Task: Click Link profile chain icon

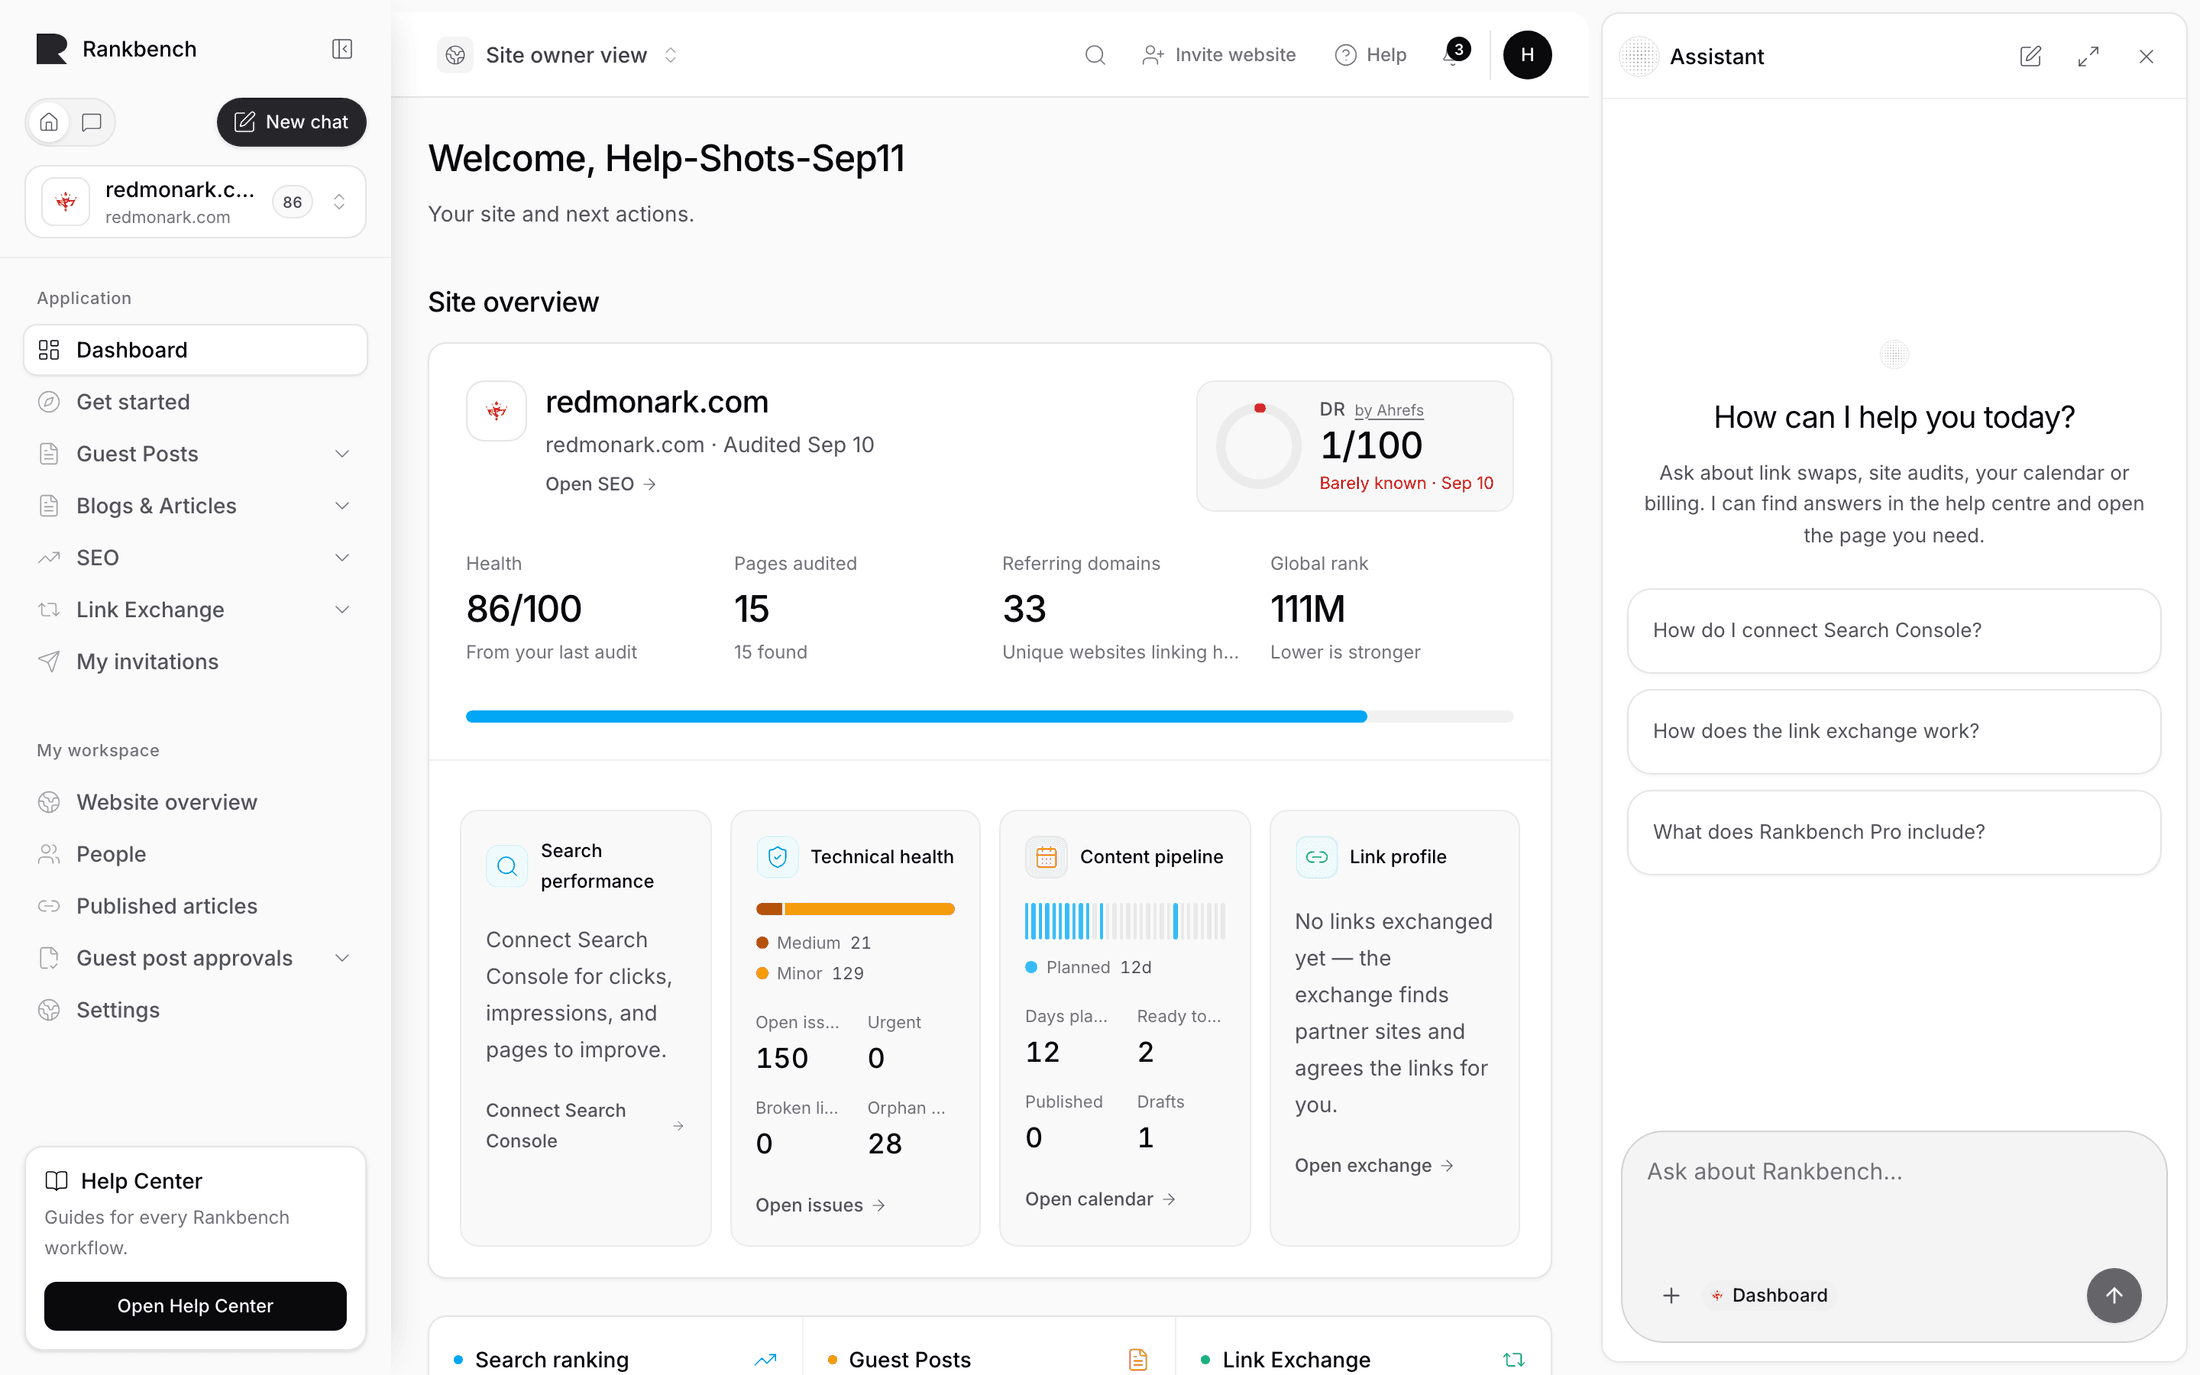Action: coord(1316,857)
